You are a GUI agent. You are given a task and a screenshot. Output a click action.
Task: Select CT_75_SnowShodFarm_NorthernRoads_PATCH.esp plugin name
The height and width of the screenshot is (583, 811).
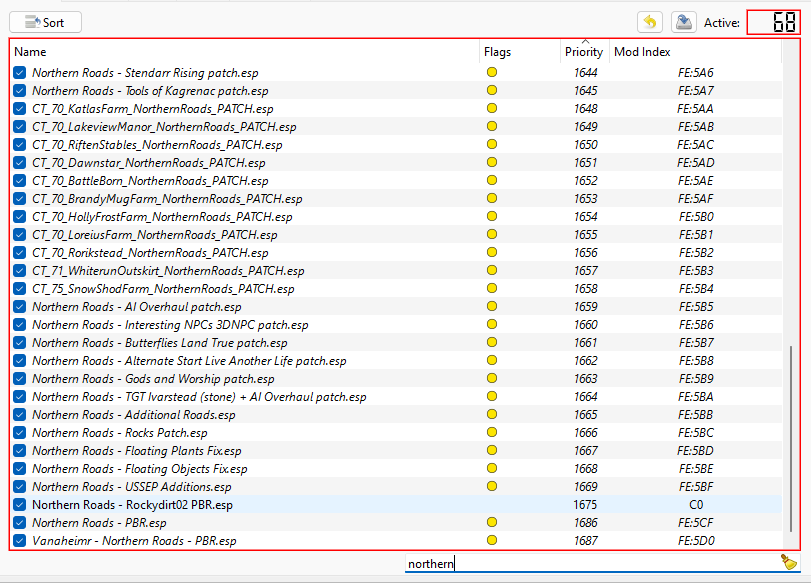[x=163, y=289]
